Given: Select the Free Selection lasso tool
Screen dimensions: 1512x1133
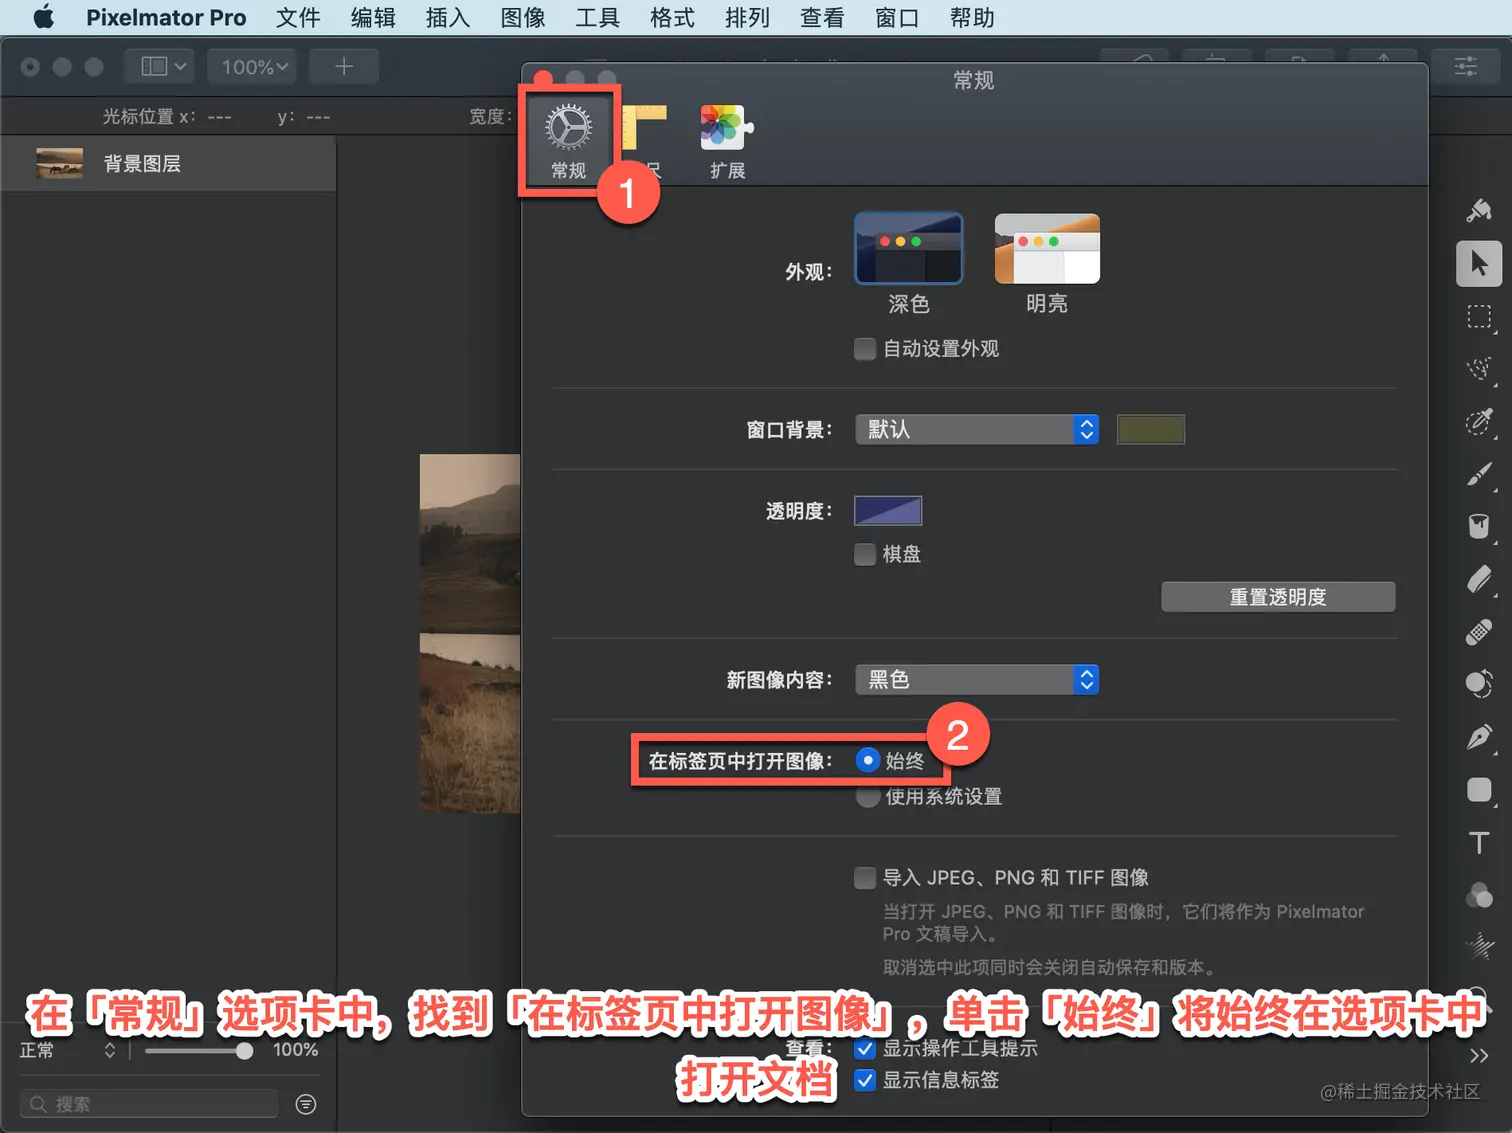Looking at the screenshot, I should coord(1479,369).
